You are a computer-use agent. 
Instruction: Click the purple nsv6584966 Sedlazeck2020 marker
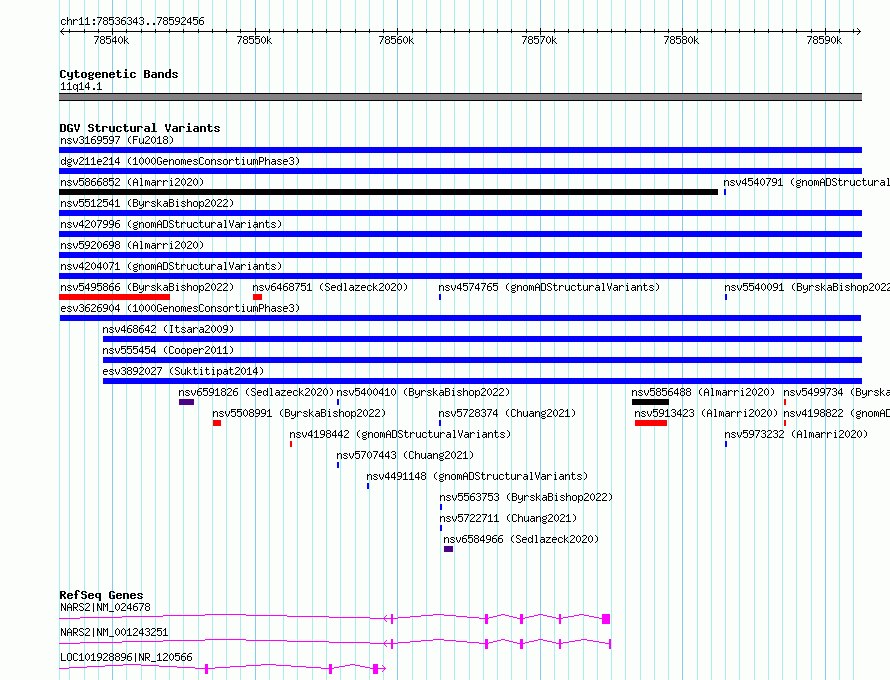pos(448,549)
